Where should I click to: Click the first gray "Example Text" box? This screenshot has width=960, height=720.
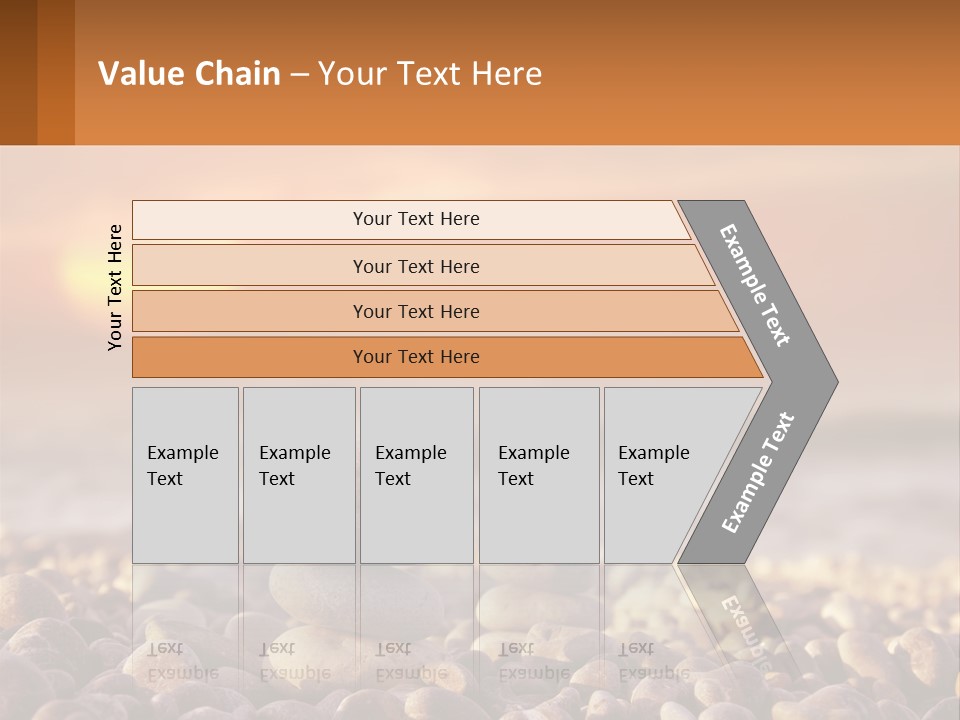click(184, 466)
